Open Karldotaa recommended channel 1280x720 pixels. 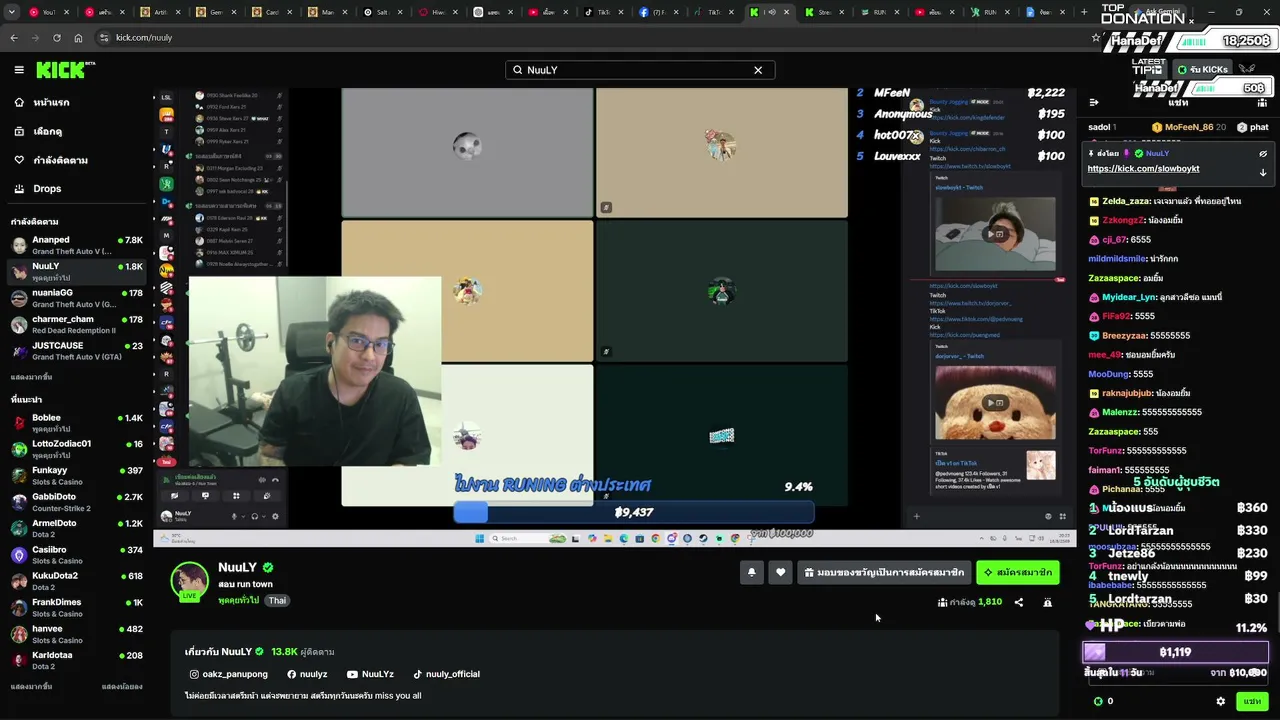pyautogui.click(x=77, y=661)
